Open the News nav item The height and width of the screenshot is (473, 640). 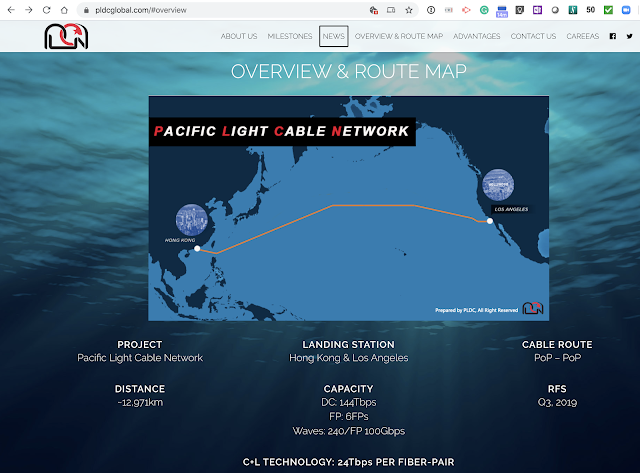click(x=333, y=36)
